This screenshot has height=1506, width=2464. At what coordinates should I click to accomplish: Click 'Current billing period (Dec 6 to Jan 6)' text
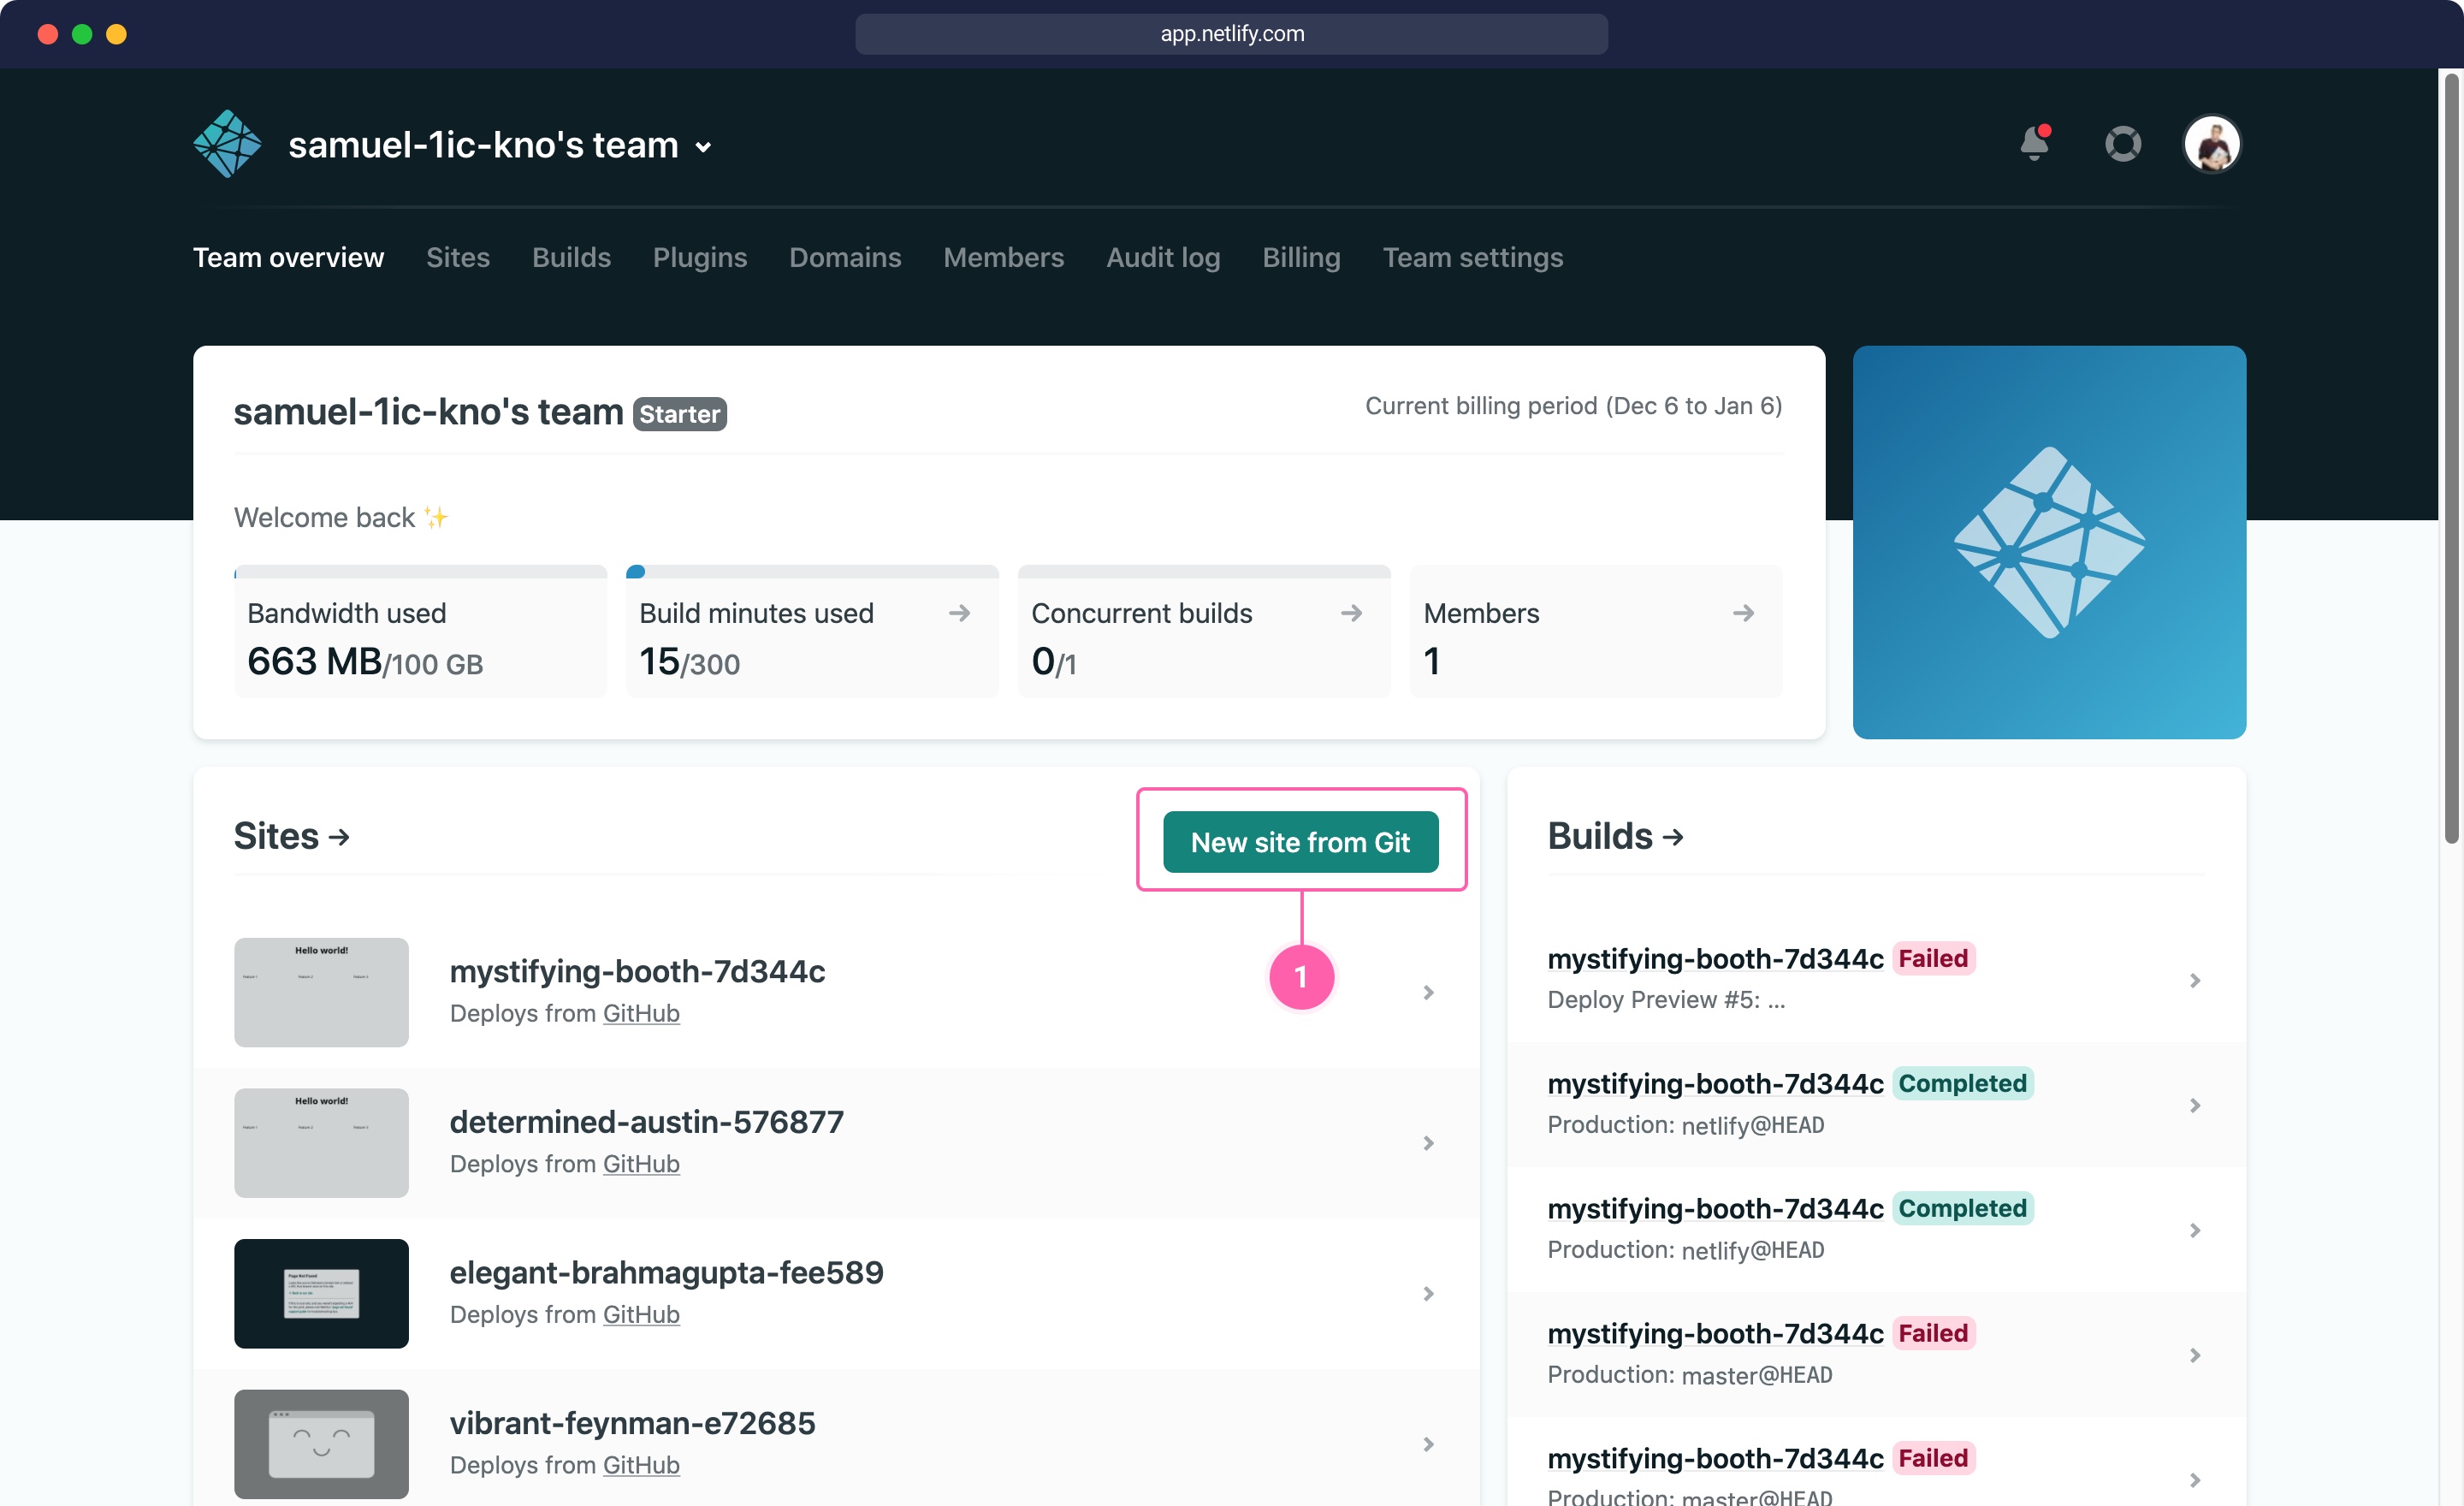1573,405
